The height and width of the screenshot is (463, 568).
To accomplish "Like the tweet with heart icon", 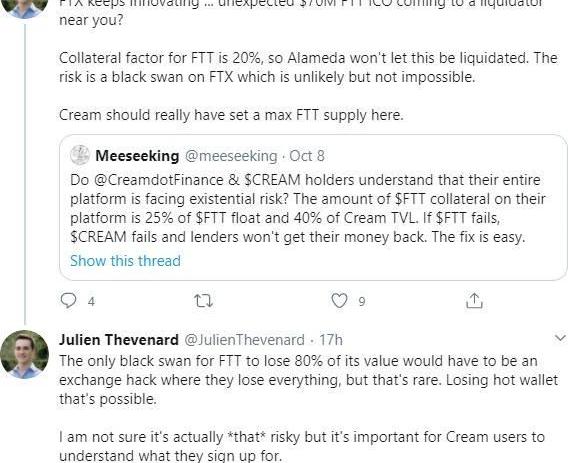I will (339, 301).
